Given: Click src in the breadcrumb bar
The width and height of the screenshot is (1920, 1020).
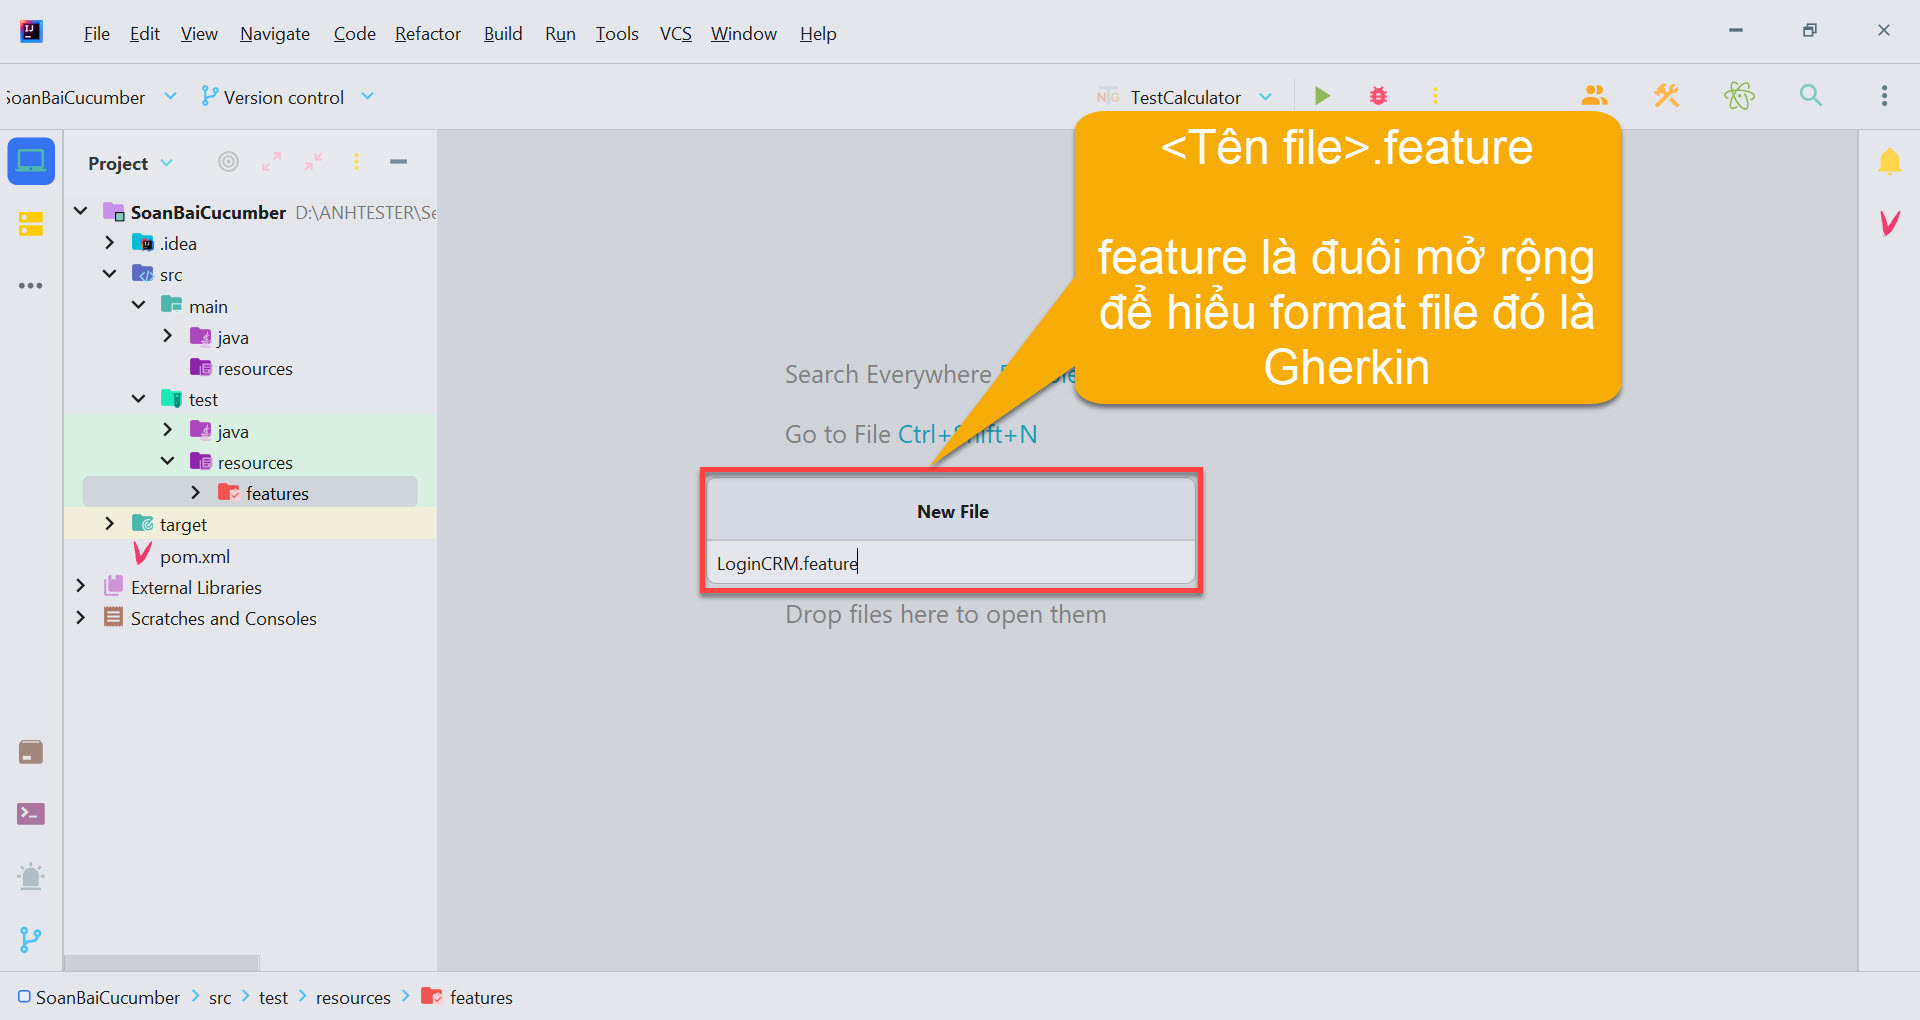Looking at the screenshot, I should pyautogui.click(x=220, y=997).
